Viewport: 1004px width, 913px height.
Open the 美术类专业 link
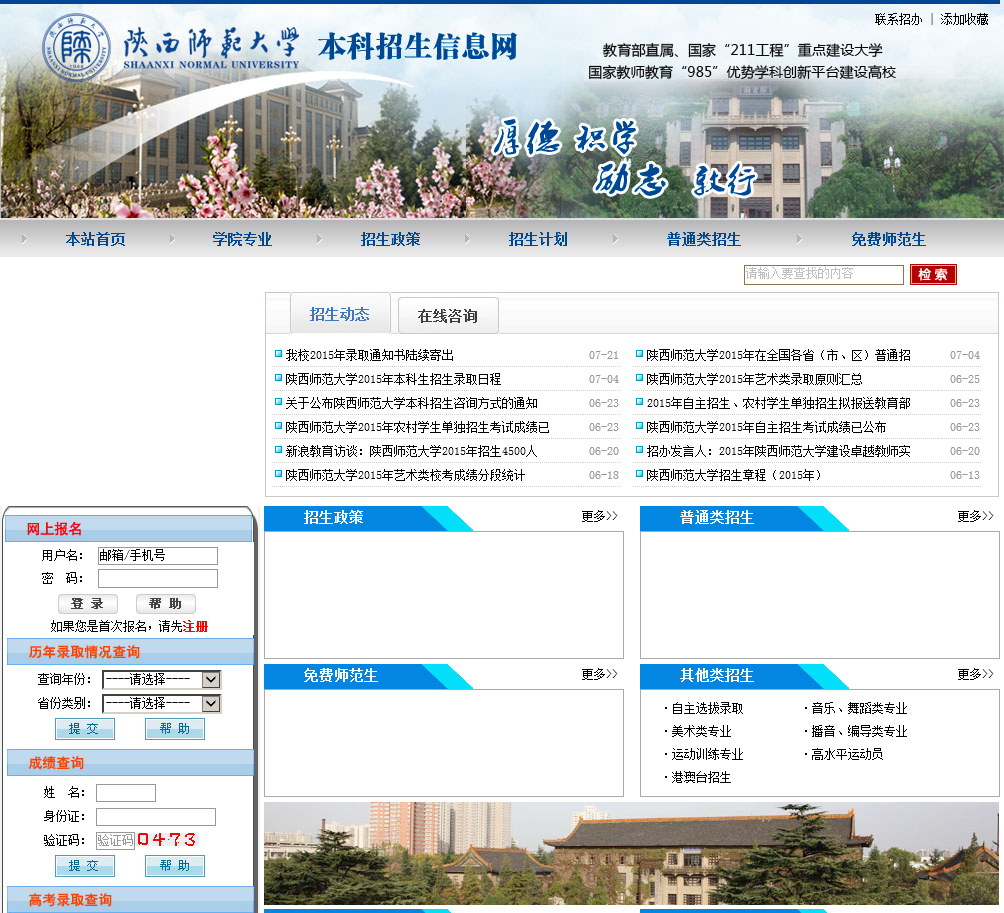(701, 732)
